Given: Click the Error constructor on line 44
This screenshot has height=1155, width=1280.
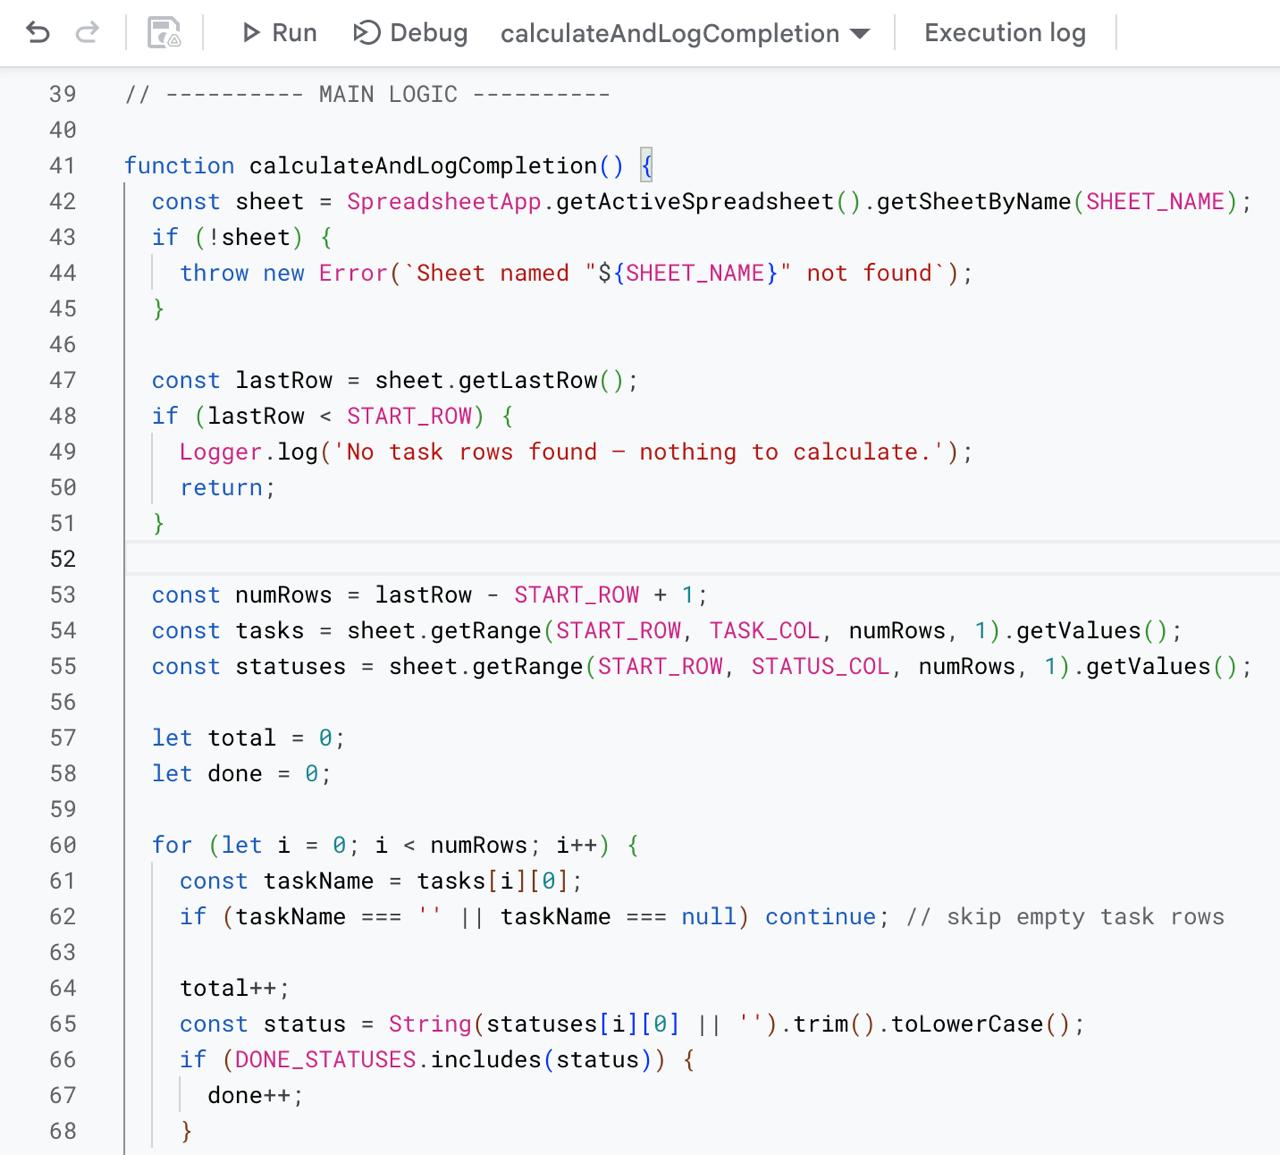Looking at the screenshot, I should 353,273.
